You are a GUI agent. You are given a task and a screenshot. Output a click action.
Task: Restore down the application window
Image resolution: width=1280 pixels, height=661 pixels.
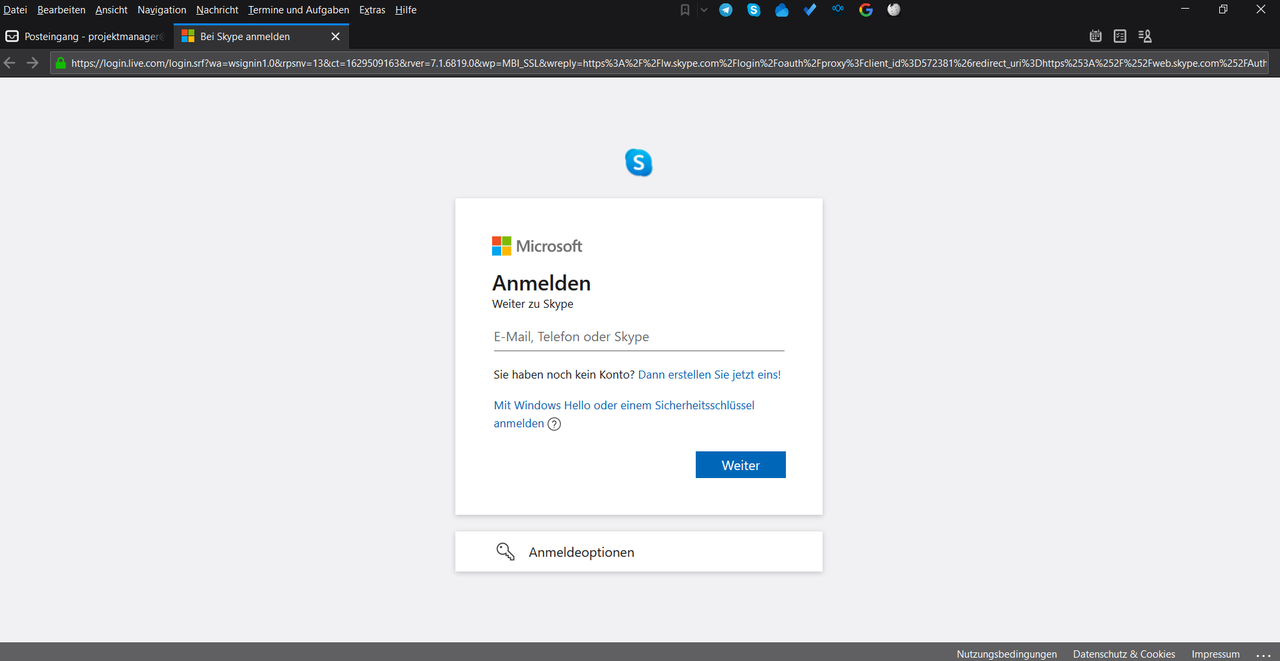coord(1223,9)
